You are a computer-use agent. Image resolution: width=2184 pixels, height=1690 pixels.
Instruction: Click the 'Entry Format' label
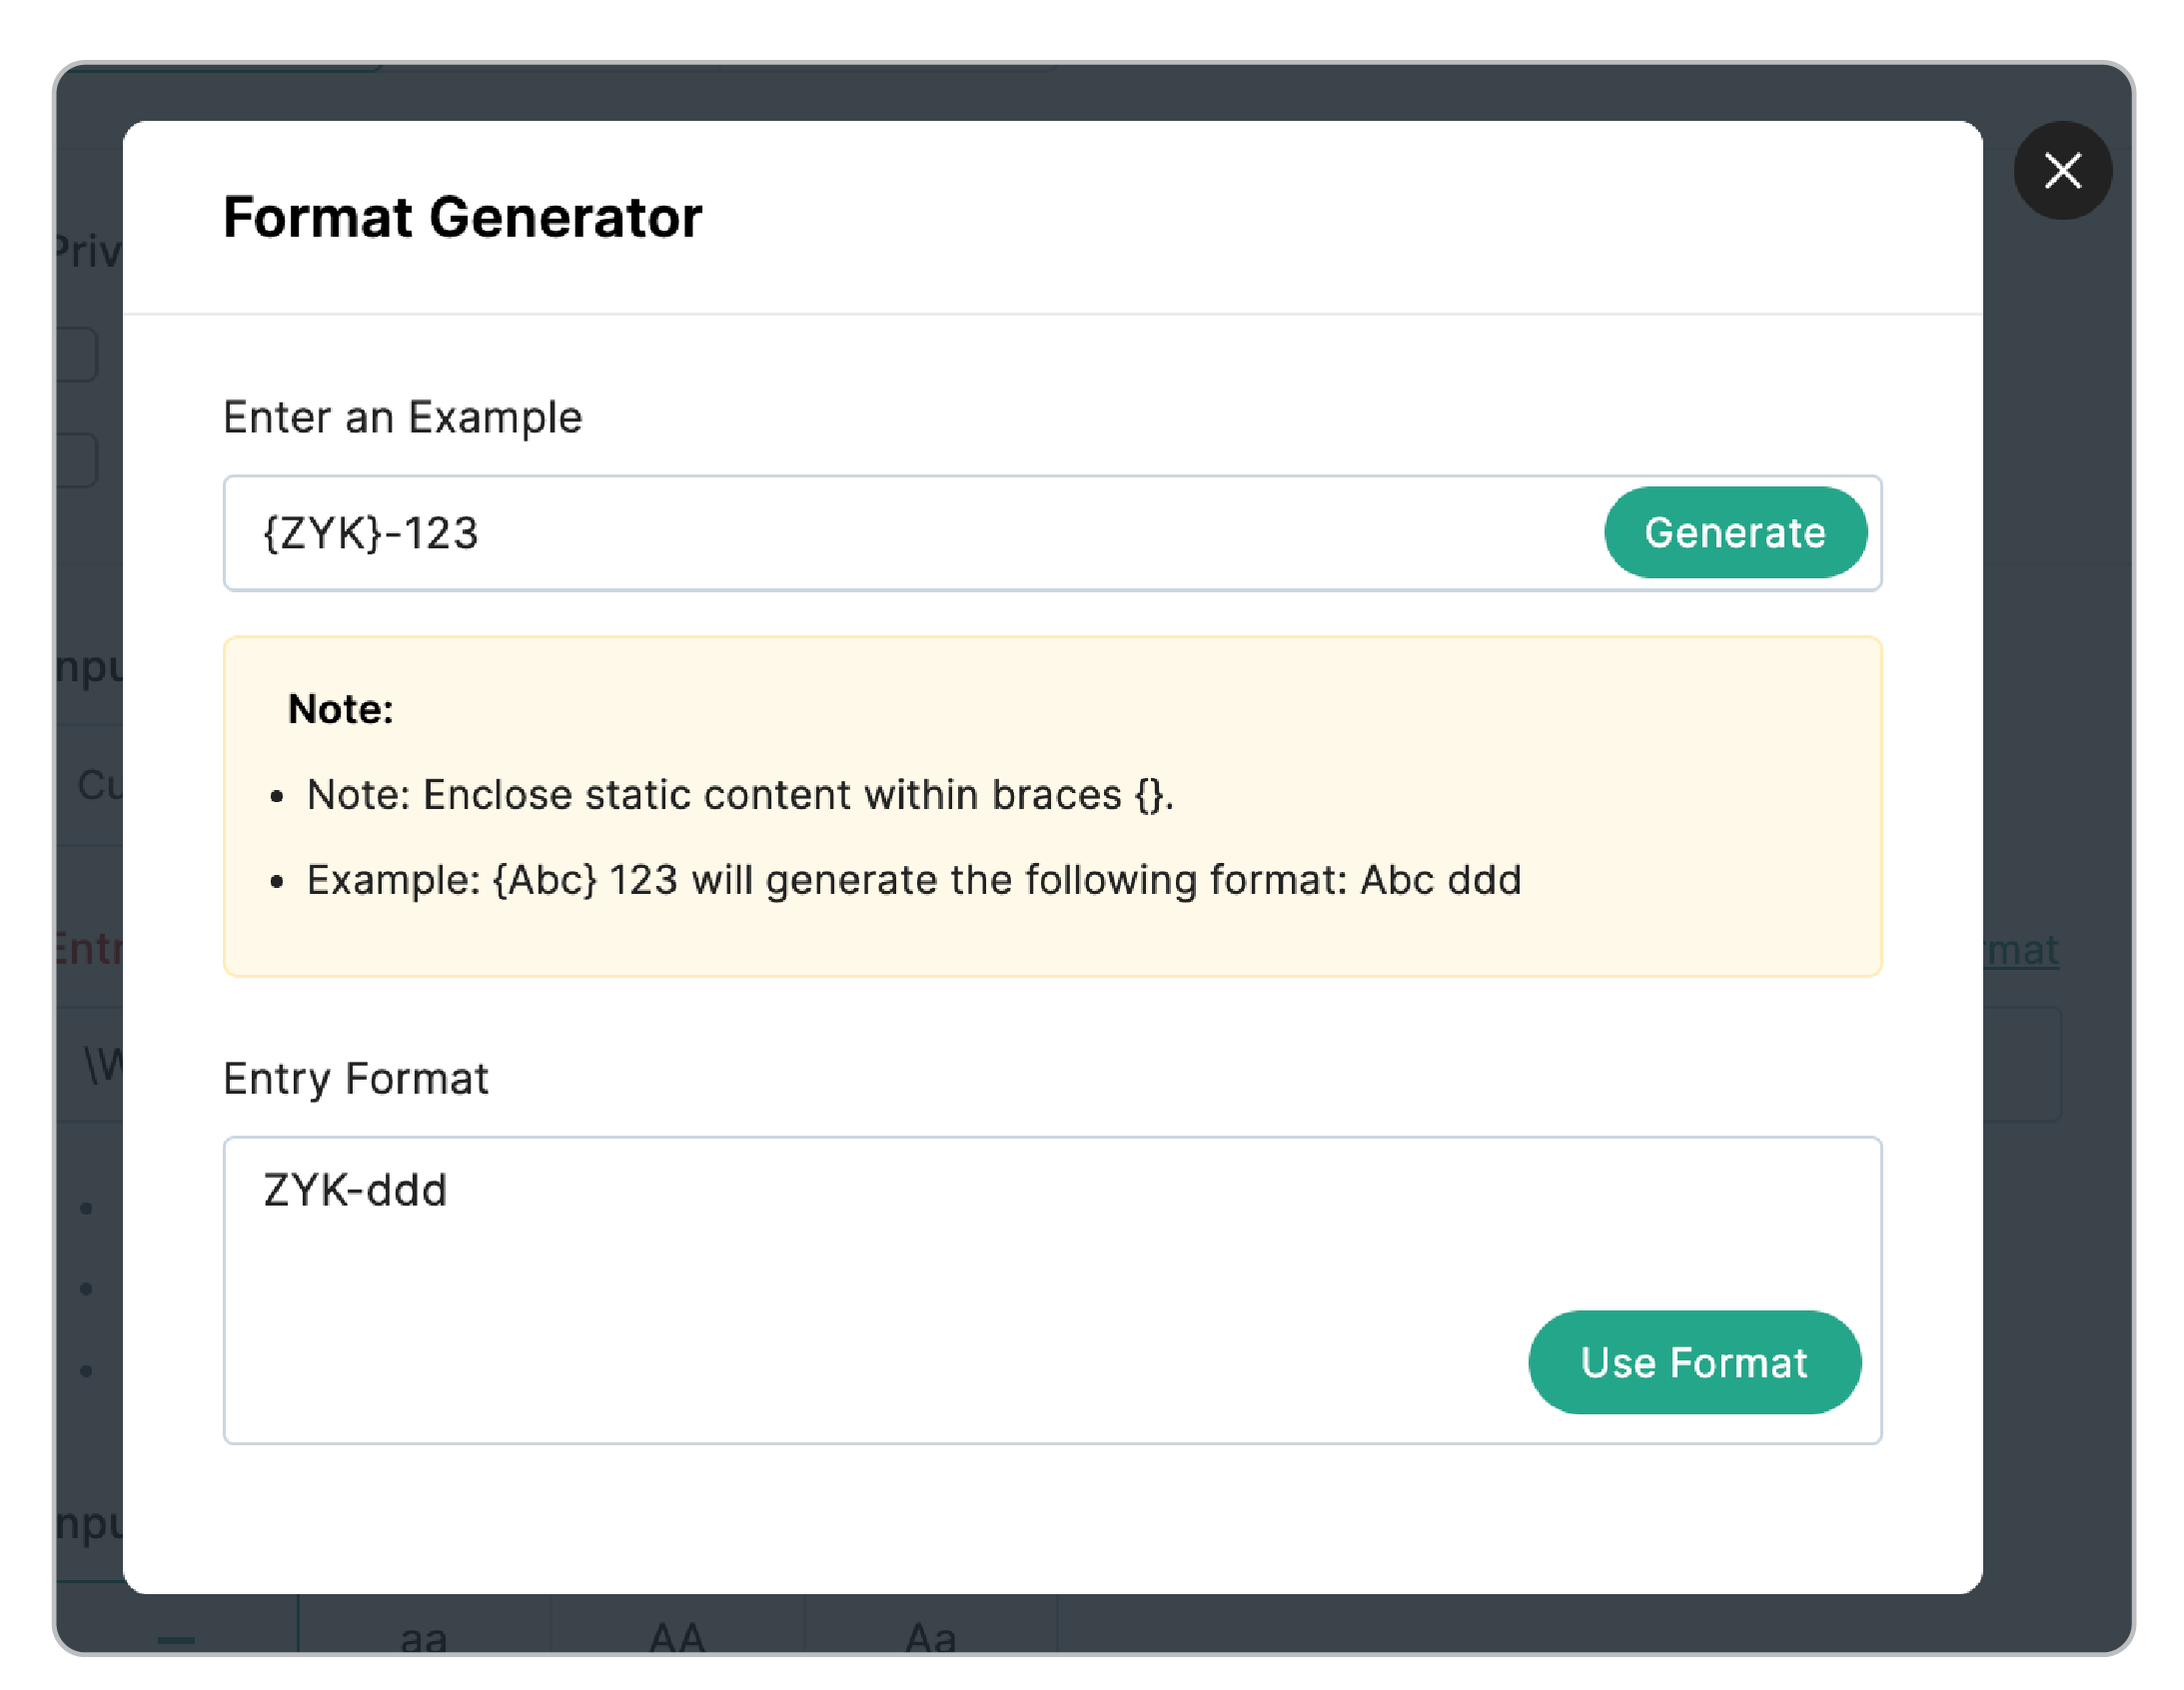point(355,1078)
